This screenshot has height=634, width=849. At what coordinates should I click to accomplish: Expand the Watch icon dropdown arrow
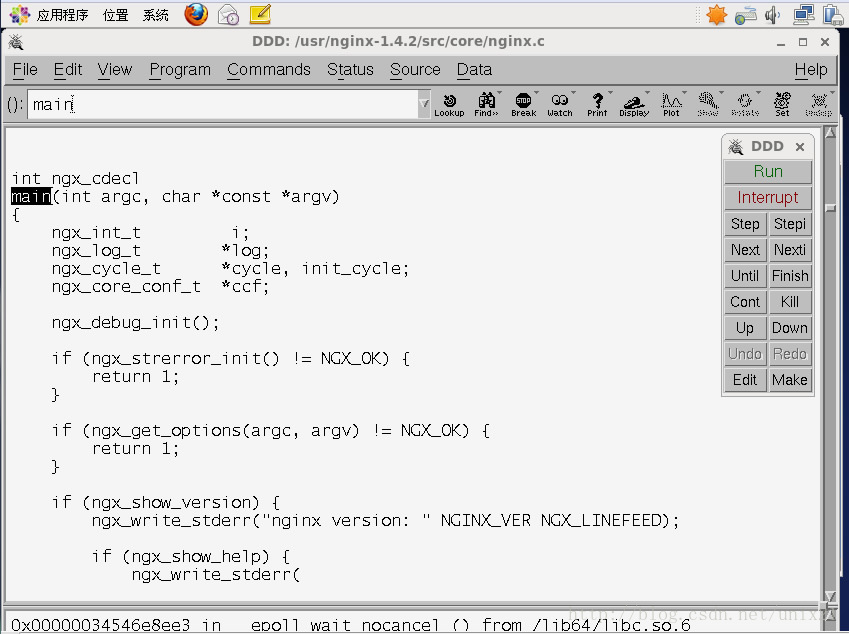tap(573, 93)
